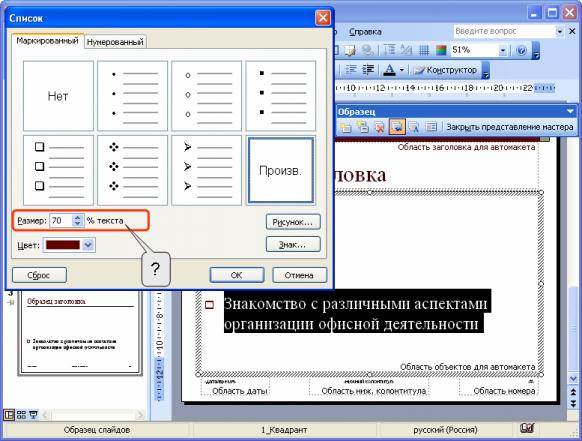Viewport: 582px width, 441px height.
Task: Click the font color 'A' icon
Action: tap(389, 70)
